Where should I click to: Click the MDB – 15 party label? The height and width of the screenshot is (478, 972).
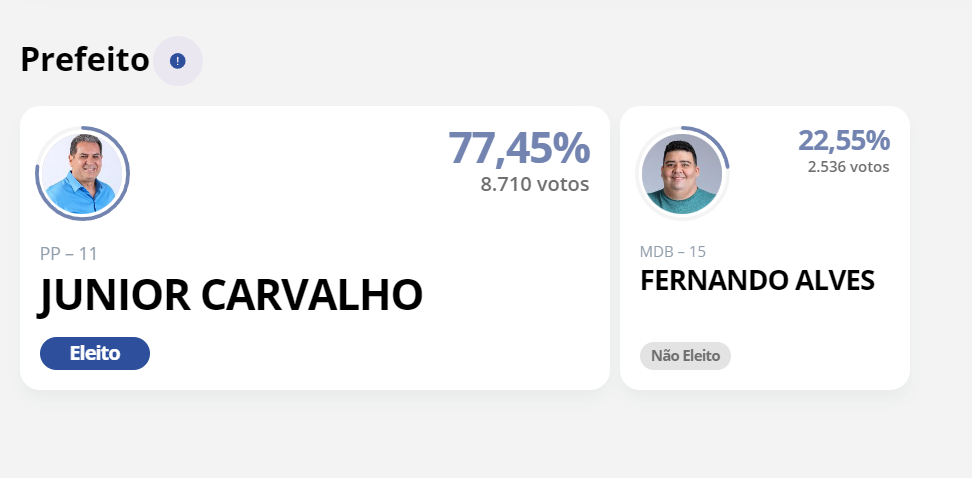click(673, 251)
